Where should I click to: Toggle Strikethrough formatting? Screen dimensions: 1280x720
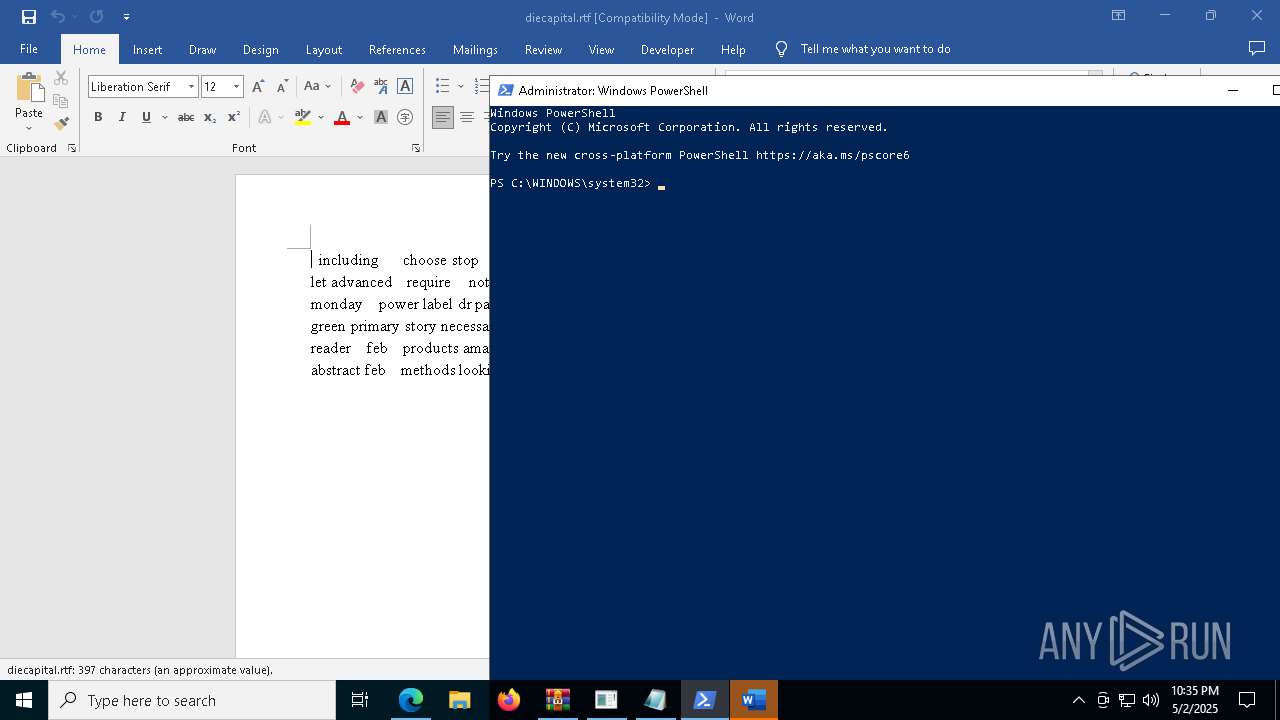pyautogui.click(x=185, y=117)
